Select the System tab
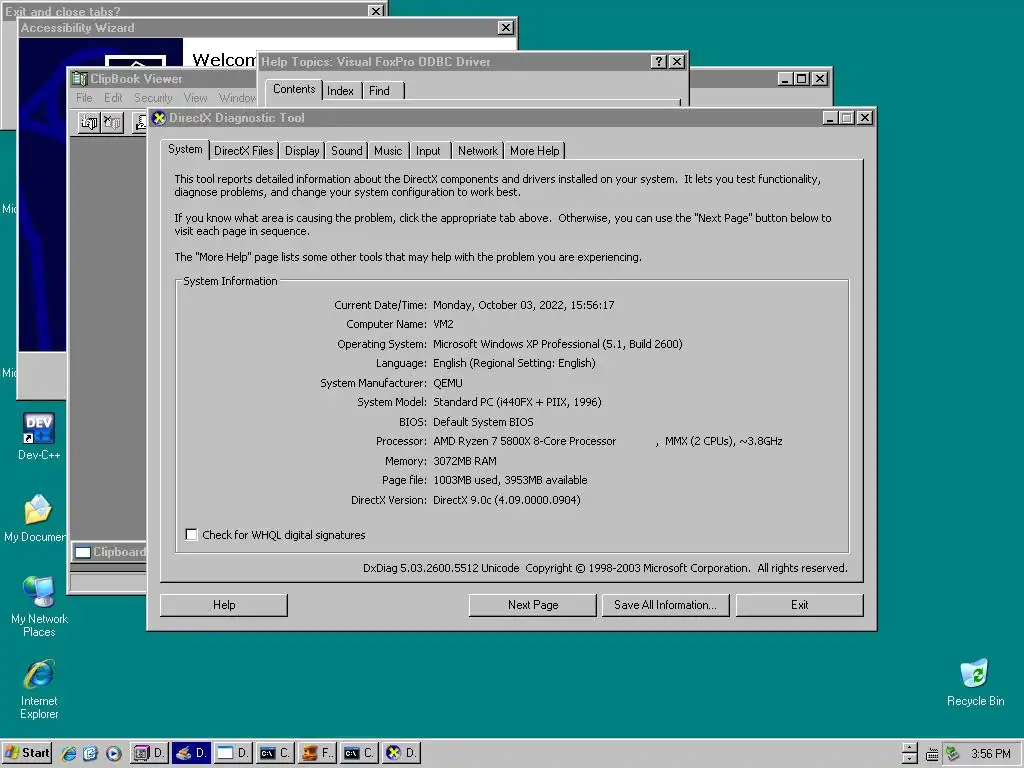 pos(185,150)
